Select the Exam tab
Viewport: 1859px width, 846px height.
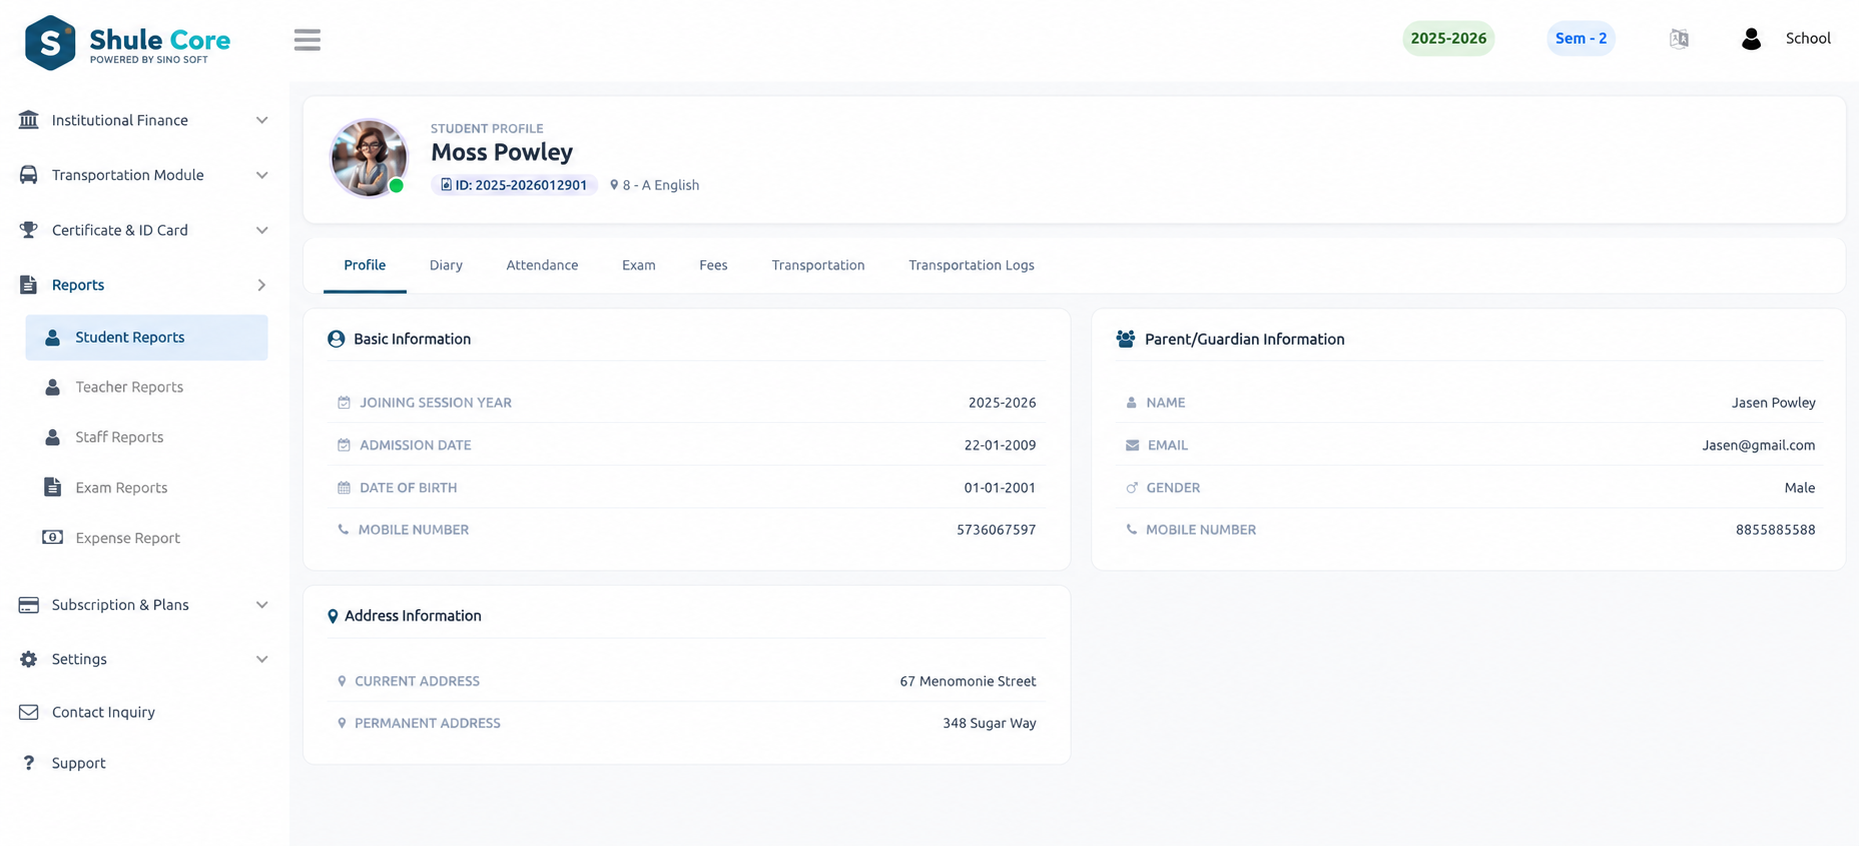pyautogui.click(x=639, y=265)
